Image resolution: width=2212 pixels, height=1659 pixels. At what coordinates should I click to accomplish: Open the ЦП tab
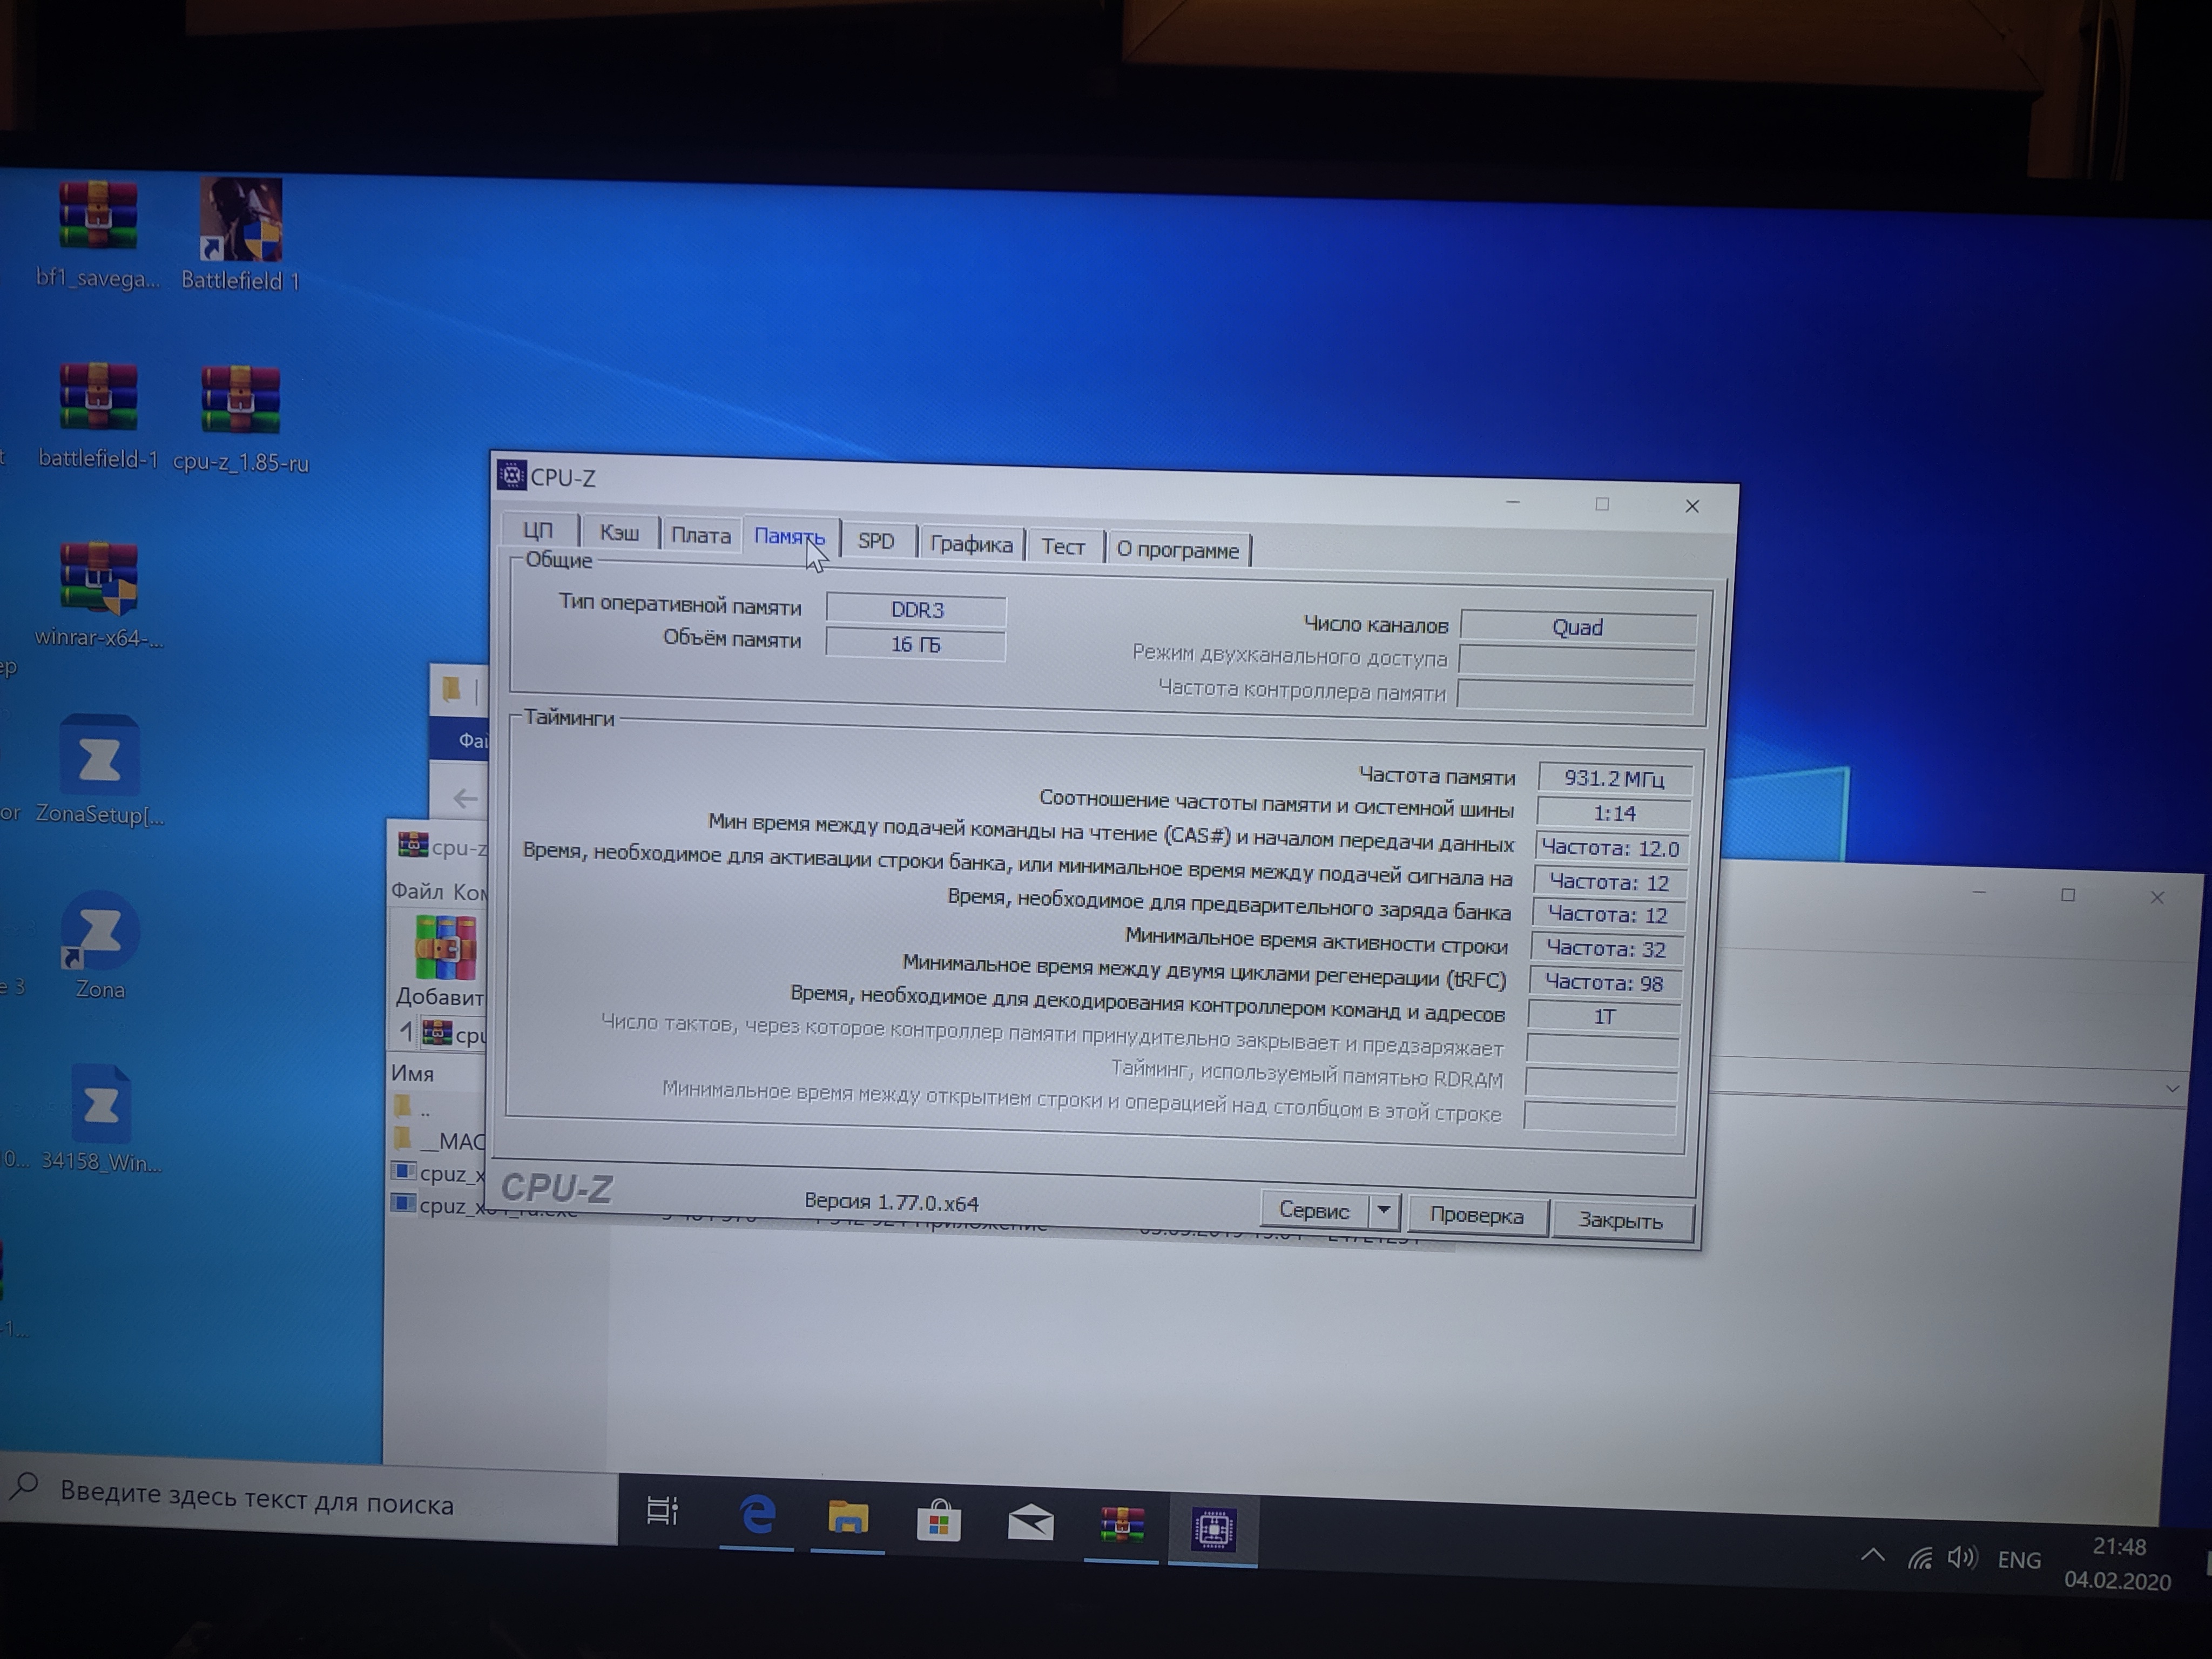point(538,531)
